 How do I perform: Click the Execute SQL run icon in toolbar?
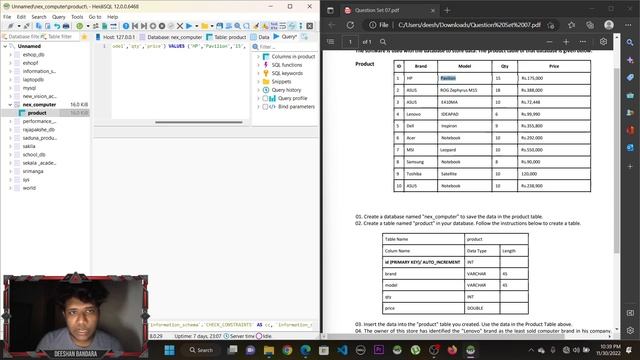point(189,26)
